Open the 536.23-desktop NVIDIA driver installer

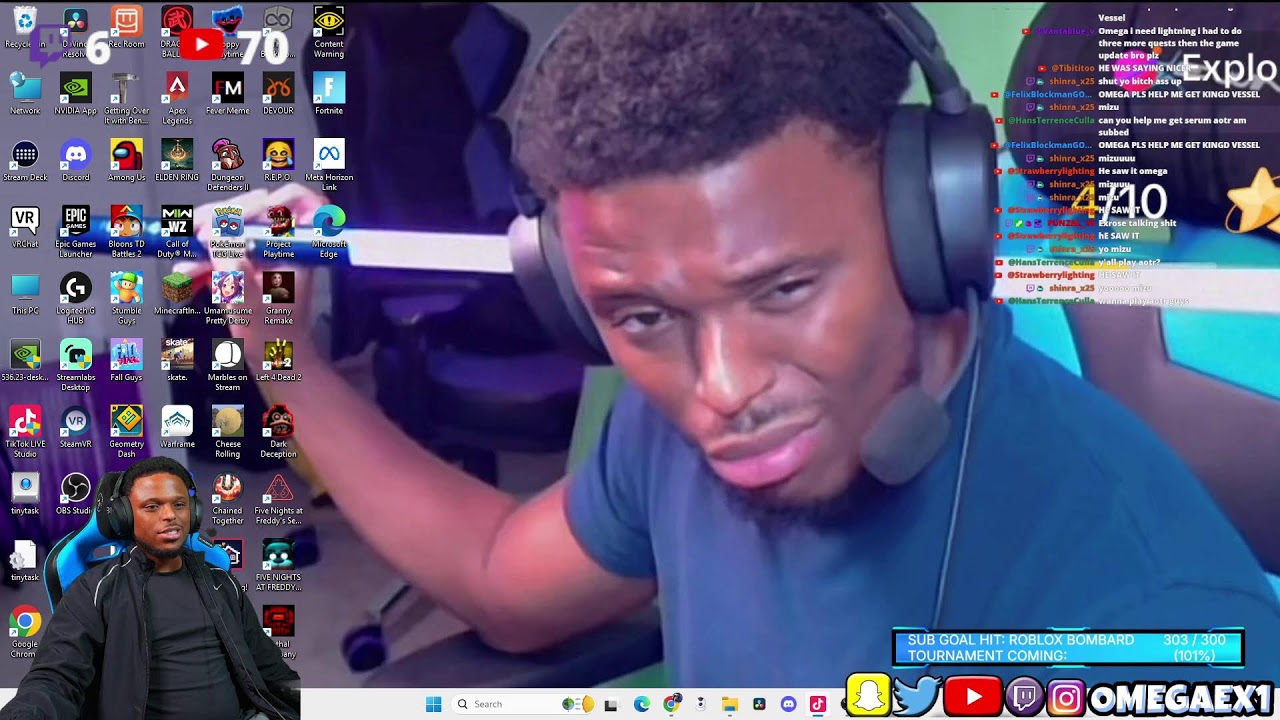pos(25,361)
